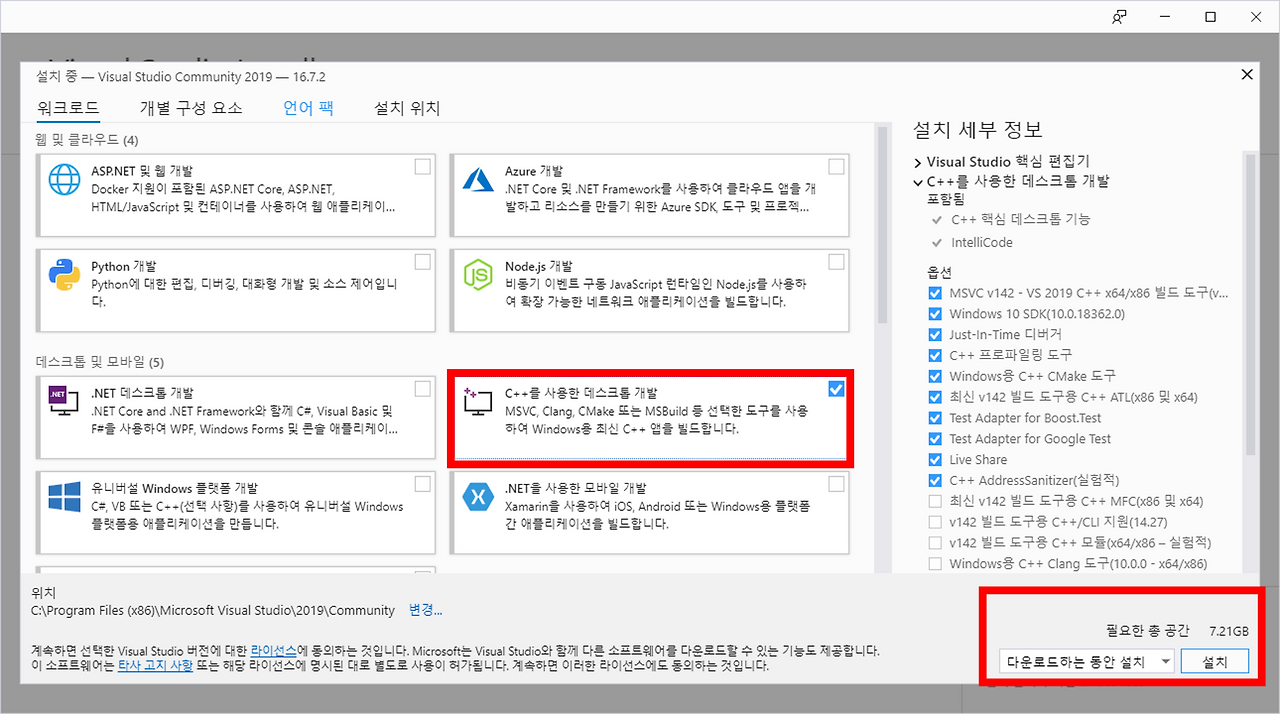
Task: Minimize the Visual Studio Installer window
Action: click(1164, 17)
